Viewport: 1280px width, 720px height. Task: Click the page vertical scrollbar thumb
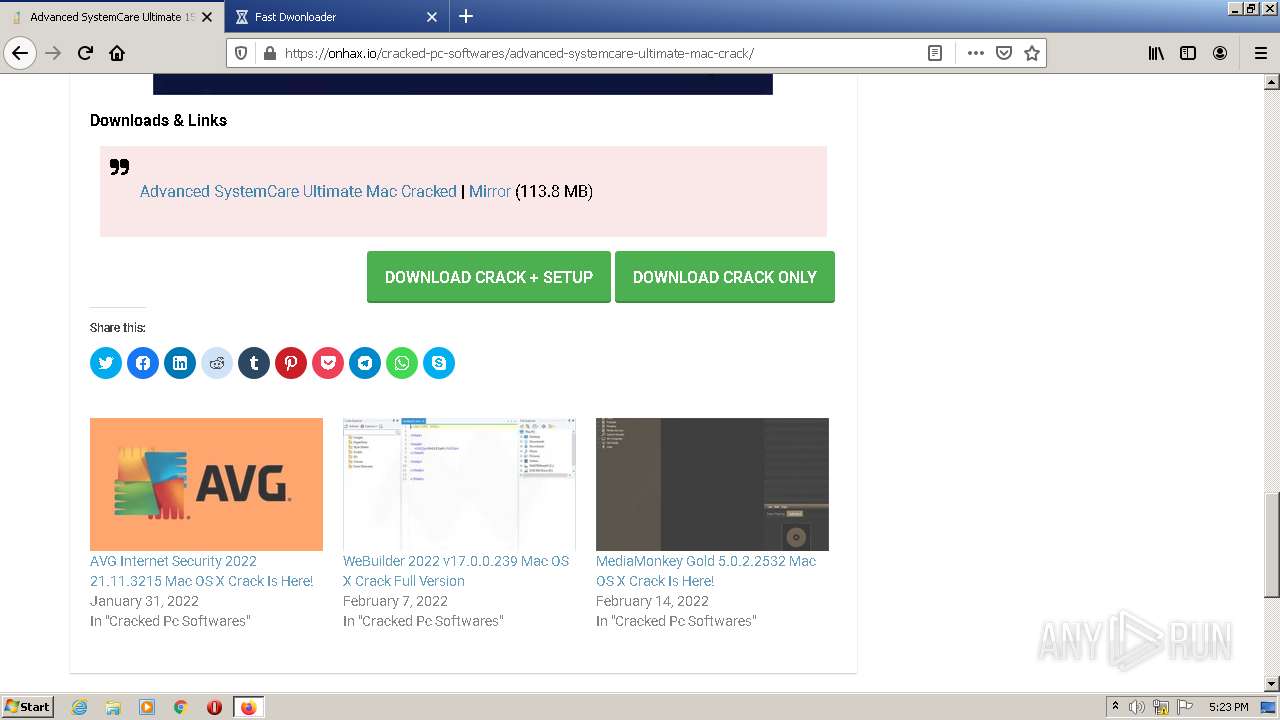1271,545
